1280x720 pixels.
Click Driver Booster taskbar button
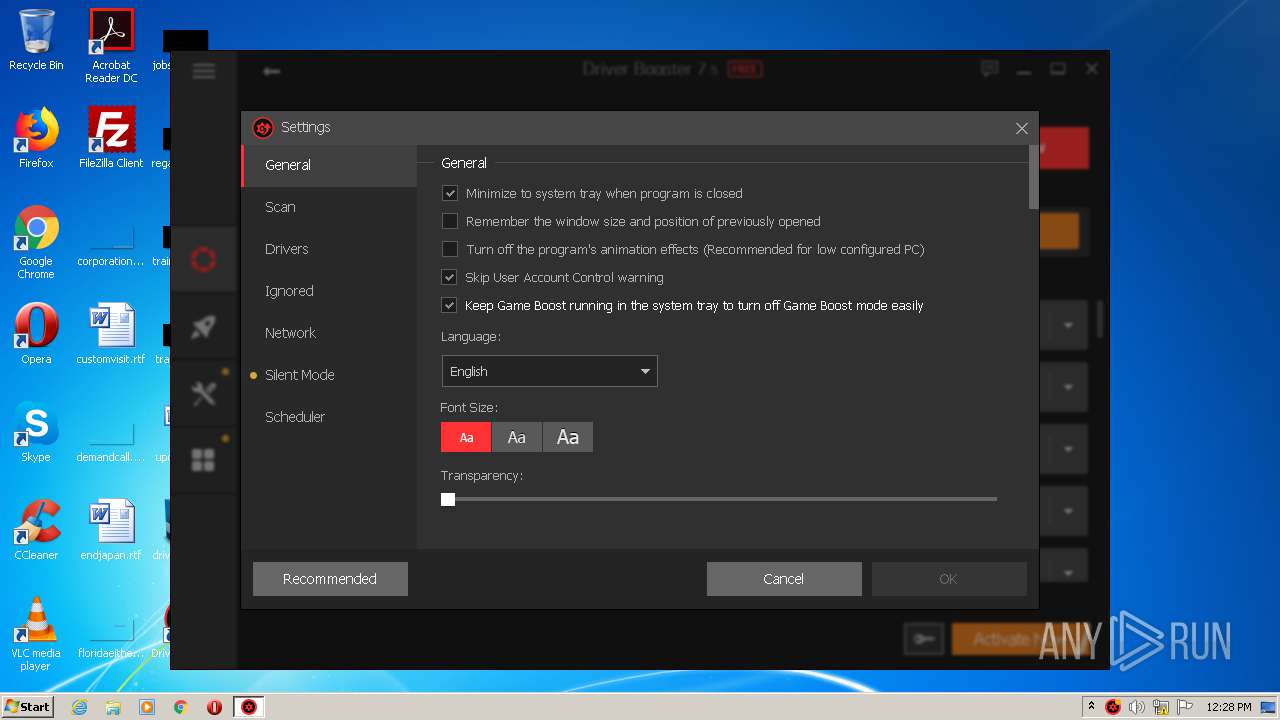point(249,707)
